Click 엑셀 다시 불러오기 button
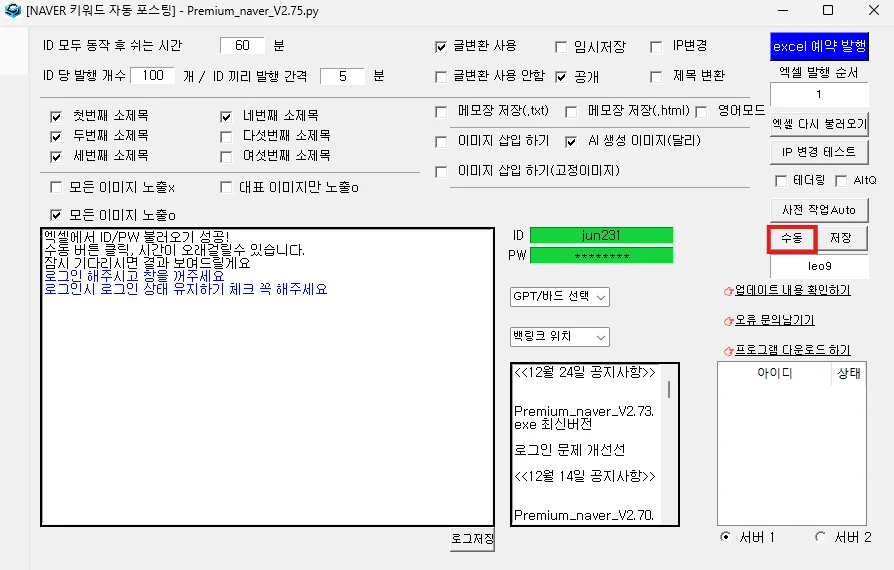This screenshot has height=570, width=894. click(819, 124)
